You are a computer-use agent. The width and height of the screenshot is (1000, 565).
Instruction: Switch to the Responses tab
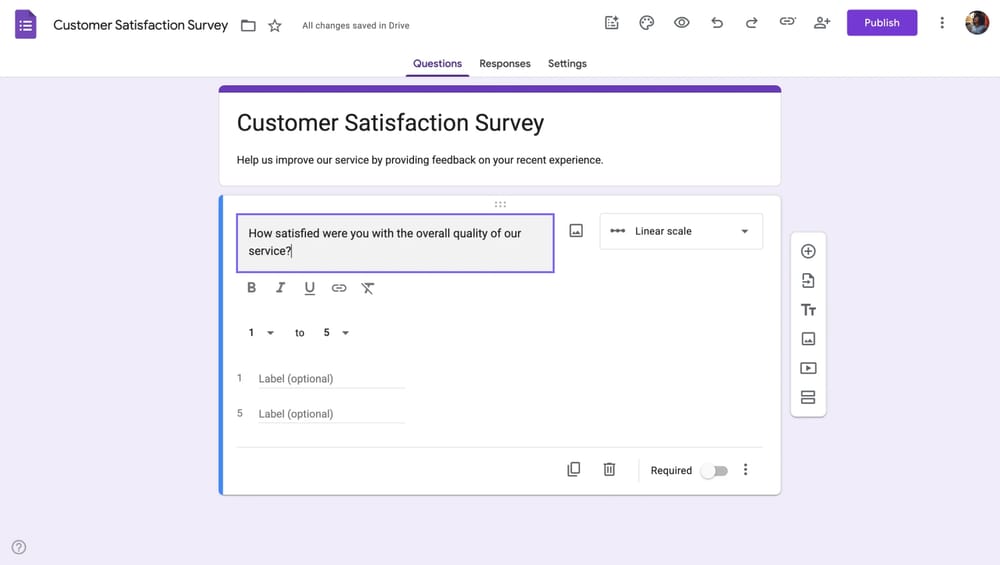(x=505, y=64)
